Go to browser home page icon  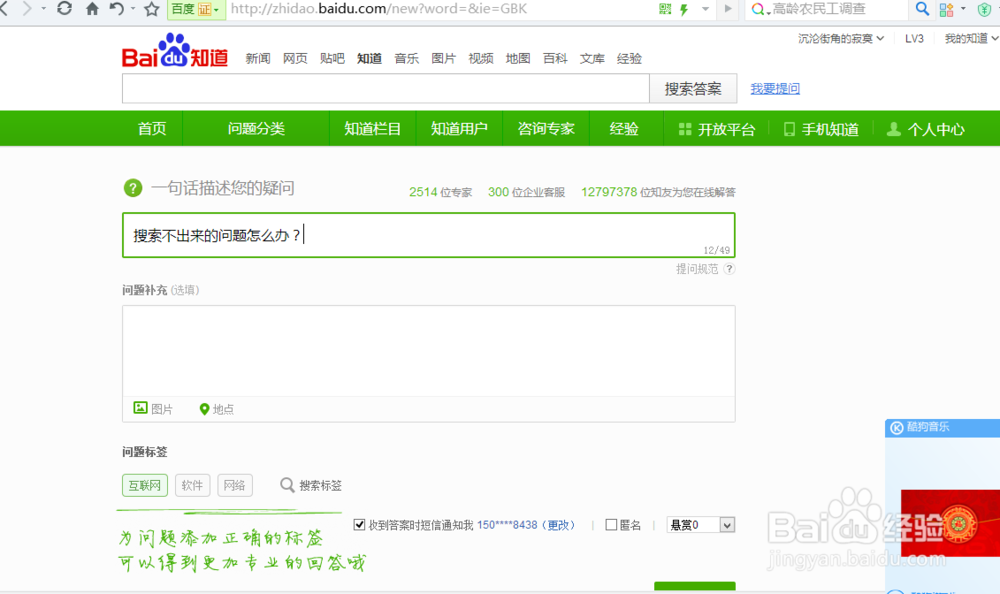click(92, 9)
